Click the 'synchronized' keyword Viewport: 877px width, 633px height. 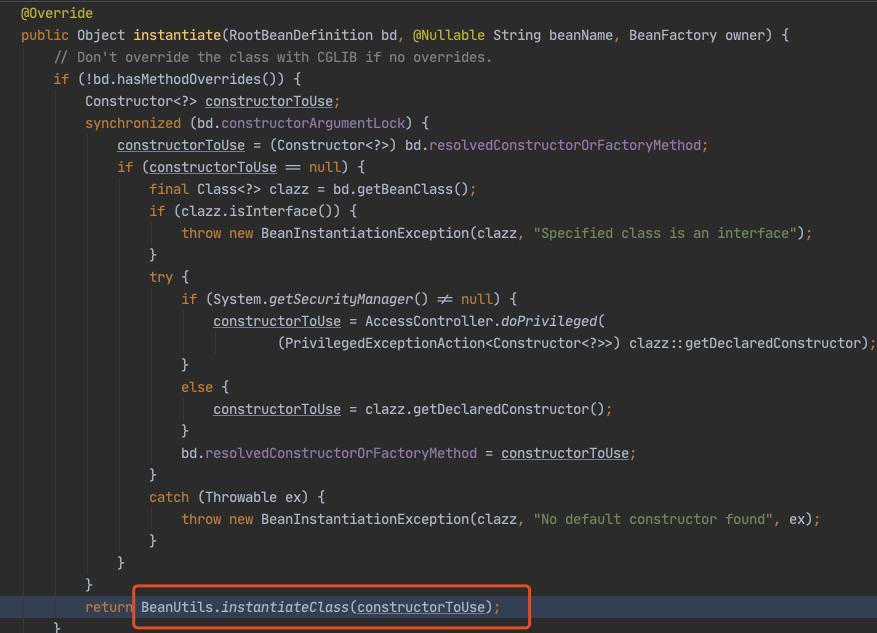click(x=133, y=123)
